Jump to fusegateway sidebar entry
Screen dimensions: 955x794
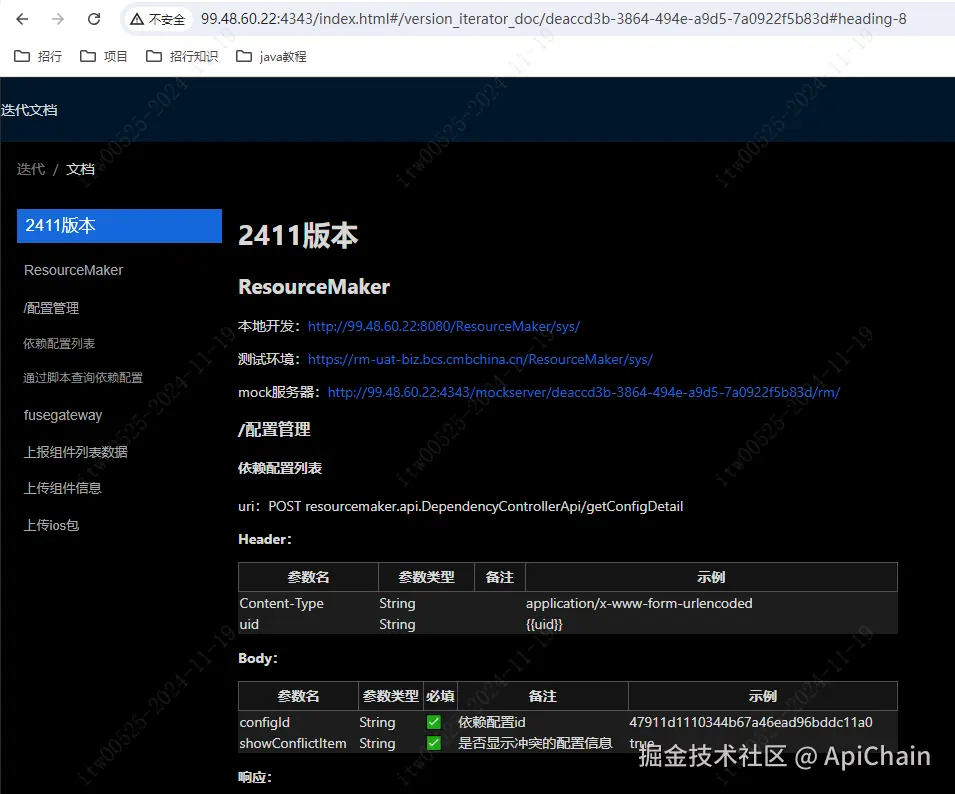[x=63, y=415]
